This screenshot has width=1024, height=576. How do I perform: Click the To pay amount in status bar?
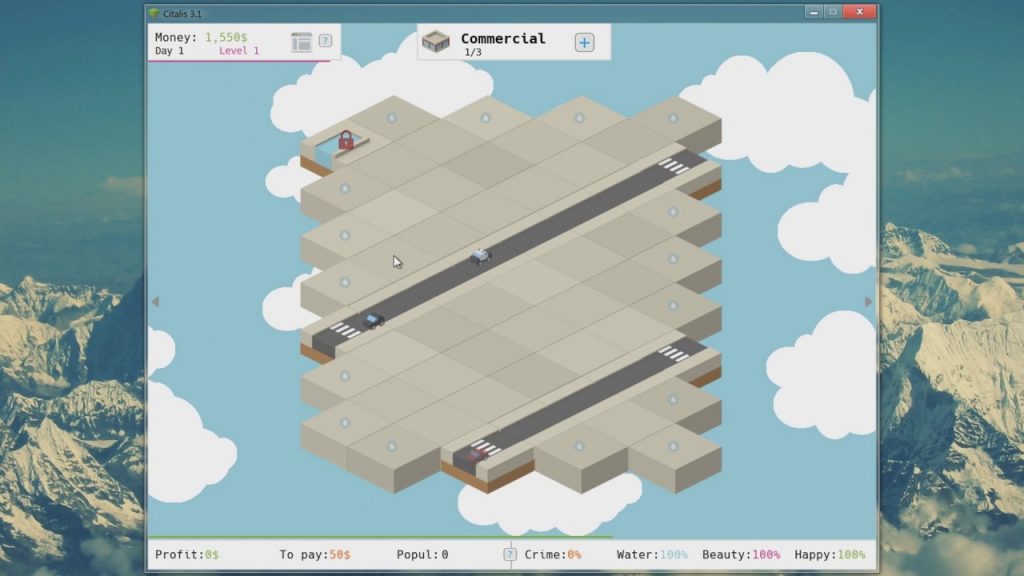click(314, 554)
